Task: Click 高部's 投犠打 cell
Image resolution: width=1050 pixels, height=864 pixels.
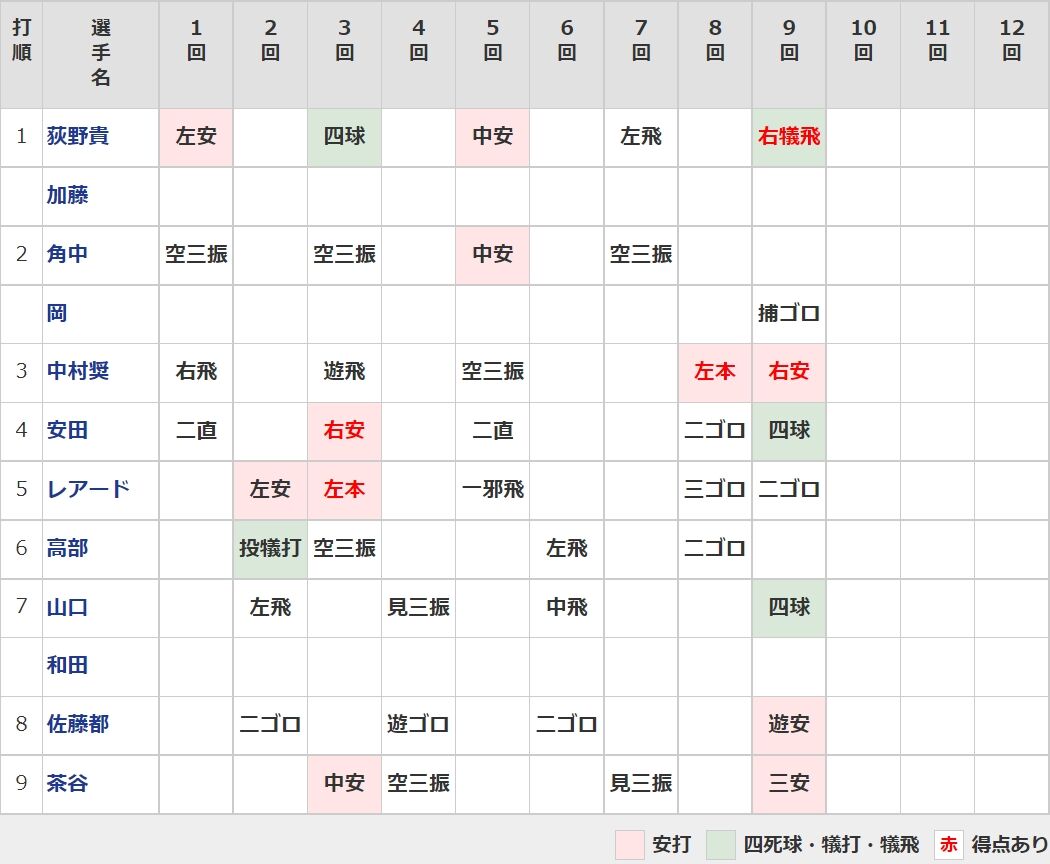Action: pos(270,548)
